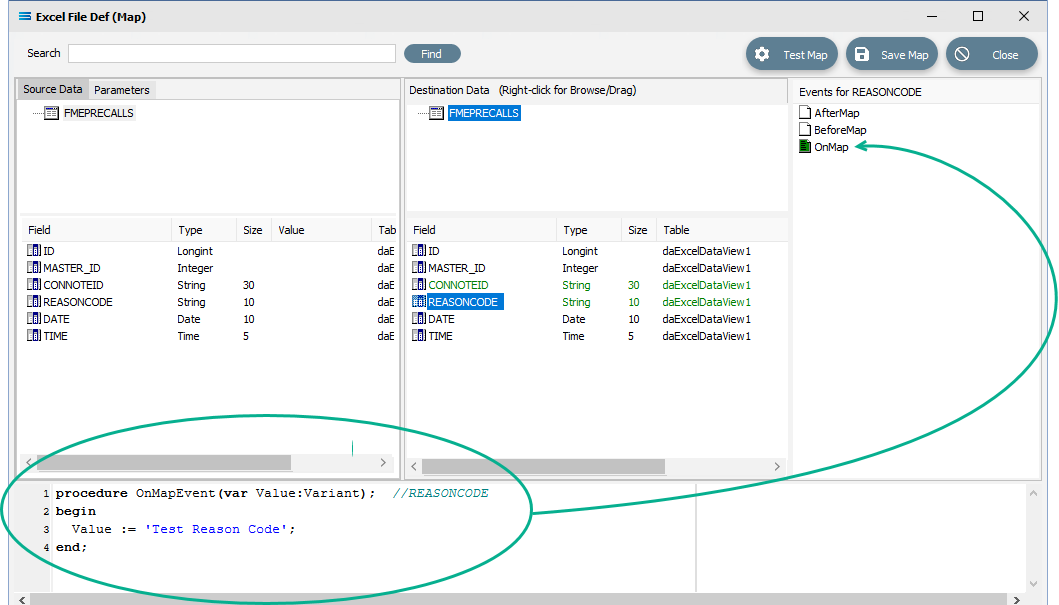This screenshot has height=605, width=1059.
Task: Open the OnMap event
Action: click(831, 147)
